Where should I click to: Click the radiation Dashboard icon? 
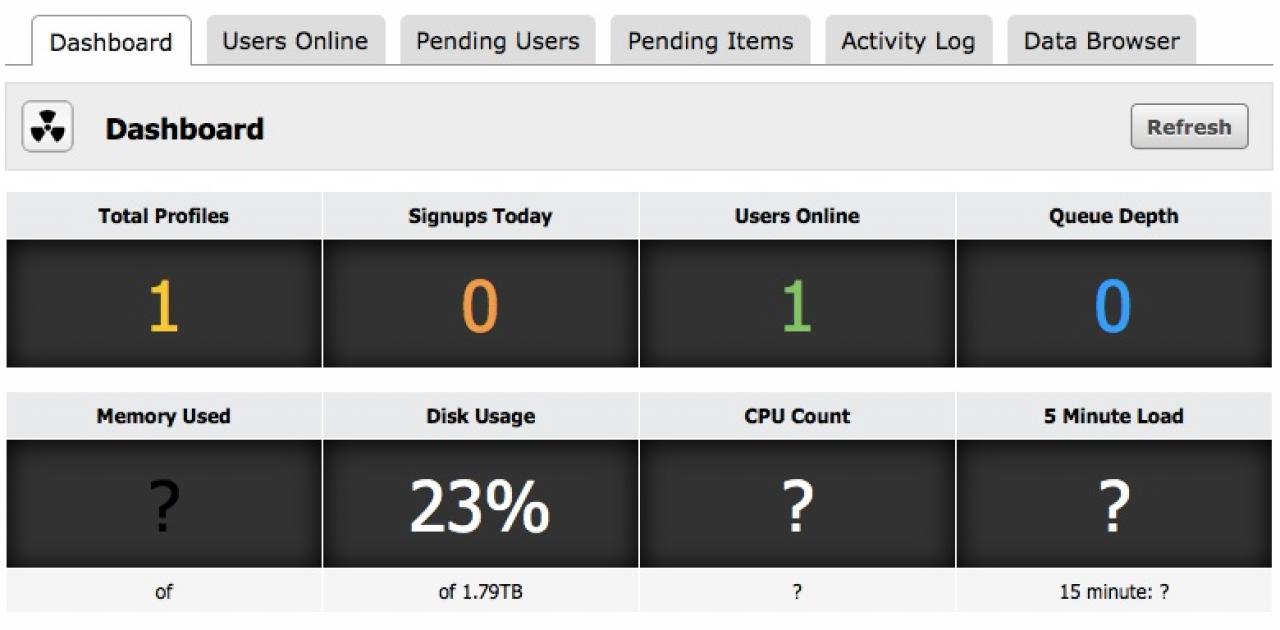pos(48,128)
